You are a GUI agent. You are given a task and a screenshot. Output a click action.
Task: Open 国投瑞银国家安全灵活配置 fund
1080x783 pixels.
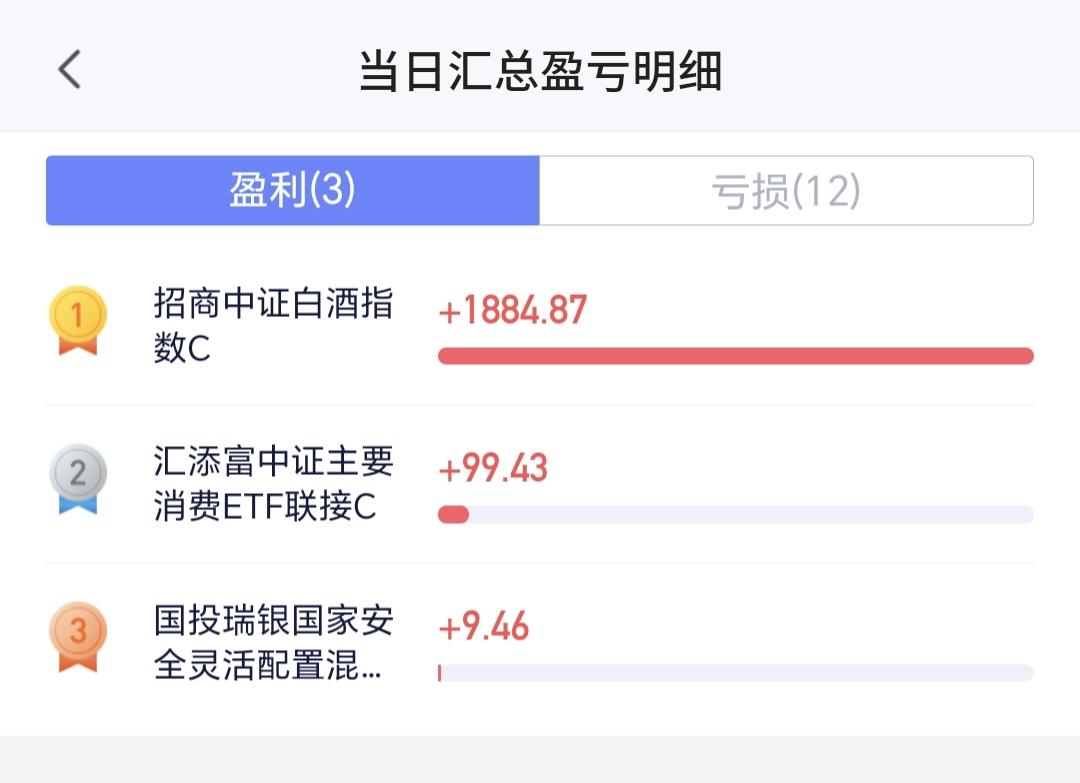pyautogui.click(x=272, y=643)
